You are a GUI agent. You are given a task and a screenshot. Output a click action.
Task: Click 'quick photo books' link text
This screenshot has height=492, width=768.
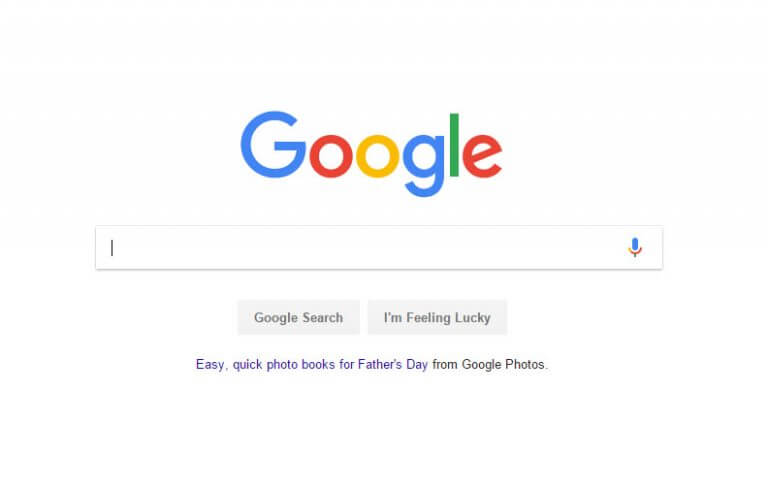click(284, 365)
